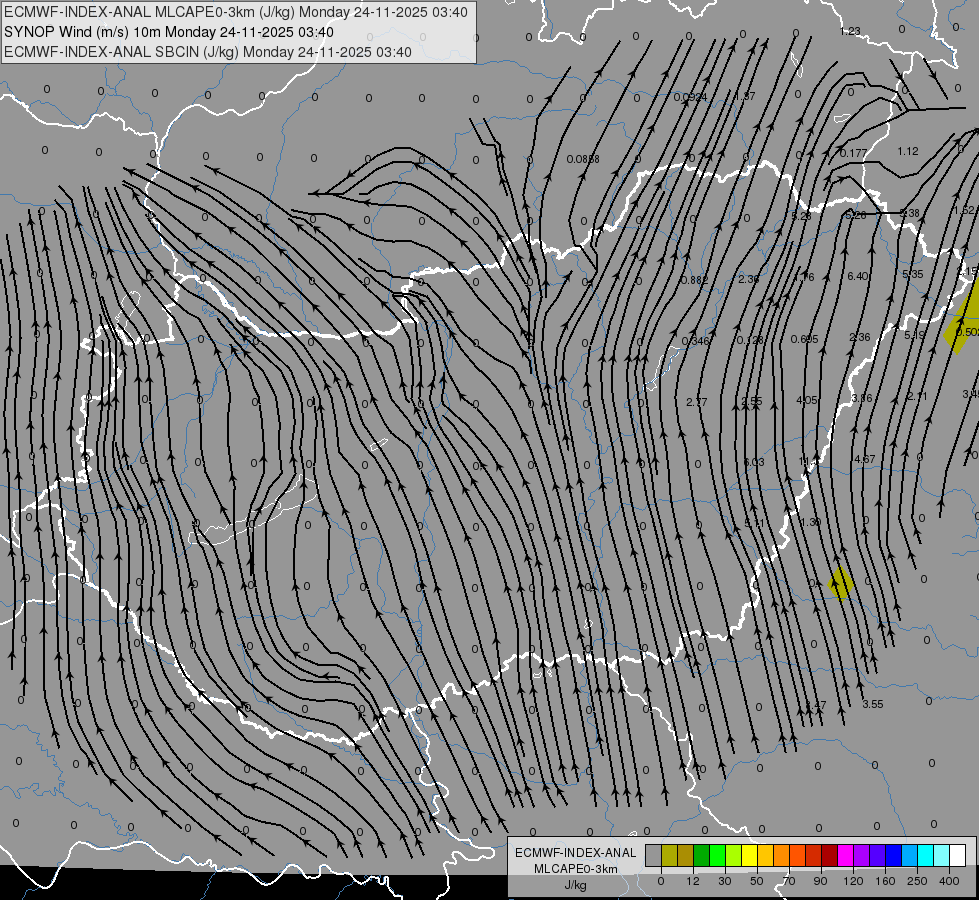Select the magenta legend swatch

tap(846, 855)
